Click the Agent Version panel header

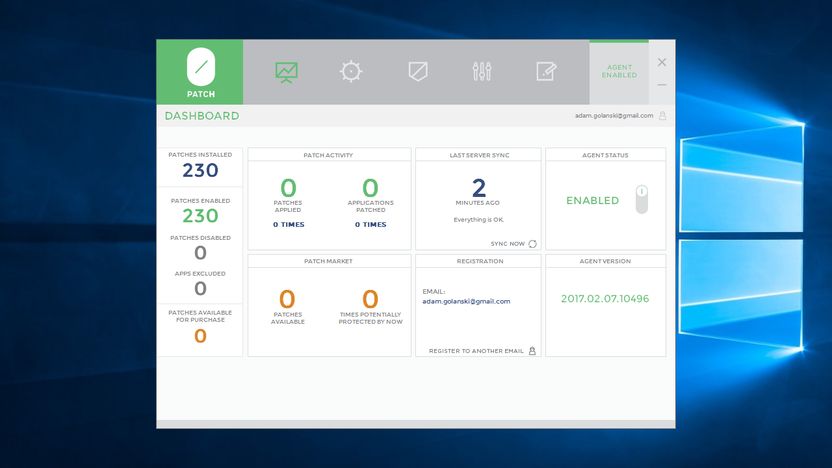coord(605,261)
